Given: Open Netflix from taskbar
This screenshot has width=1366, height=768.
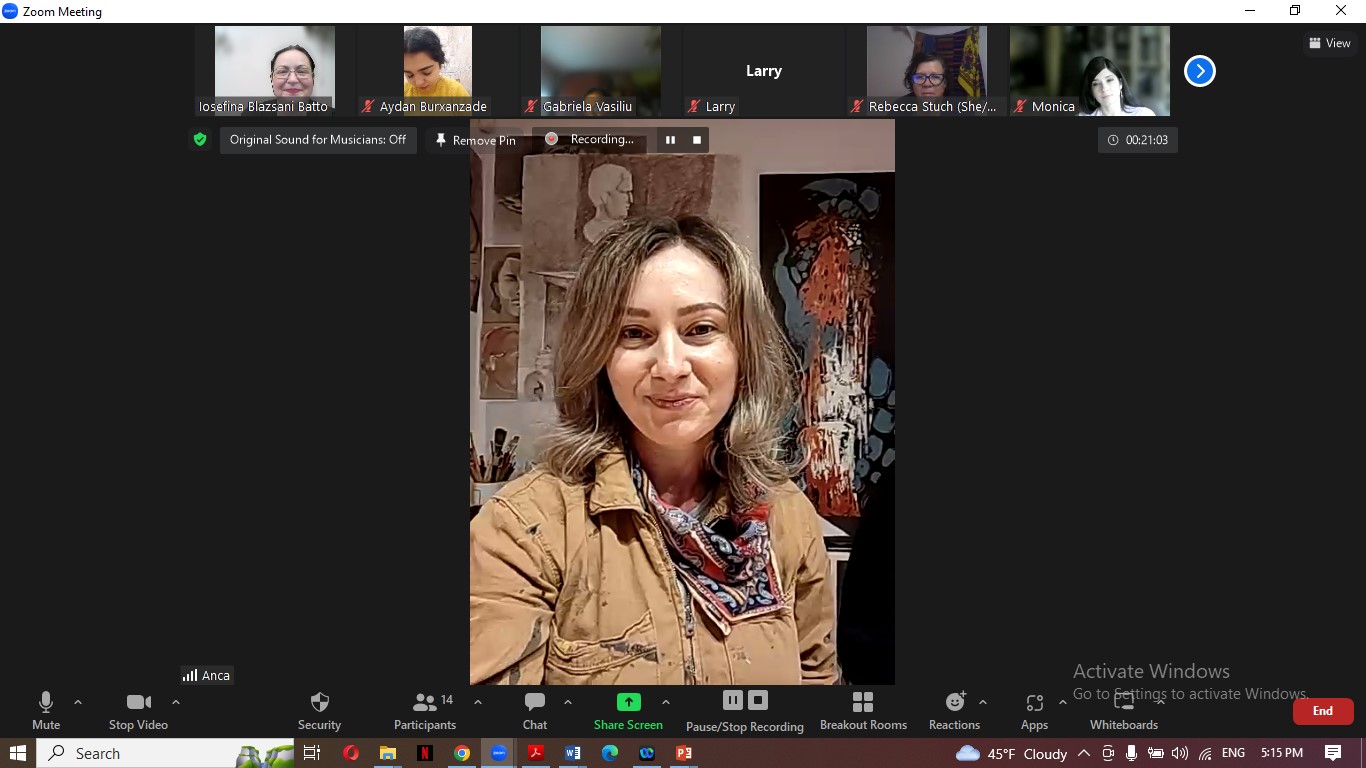Looking at the screenshot, I should (x=425, y=753).
